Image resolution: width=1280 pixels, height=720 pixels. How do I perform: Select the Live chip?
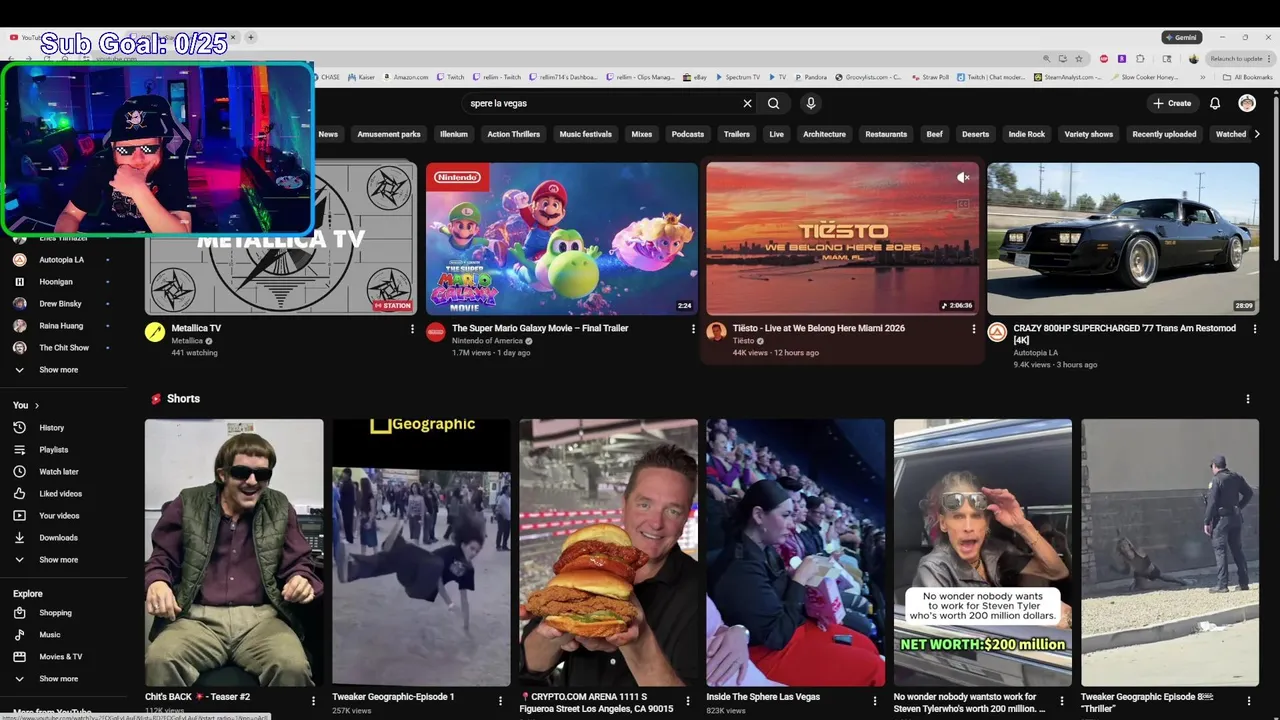click(776, 134)
